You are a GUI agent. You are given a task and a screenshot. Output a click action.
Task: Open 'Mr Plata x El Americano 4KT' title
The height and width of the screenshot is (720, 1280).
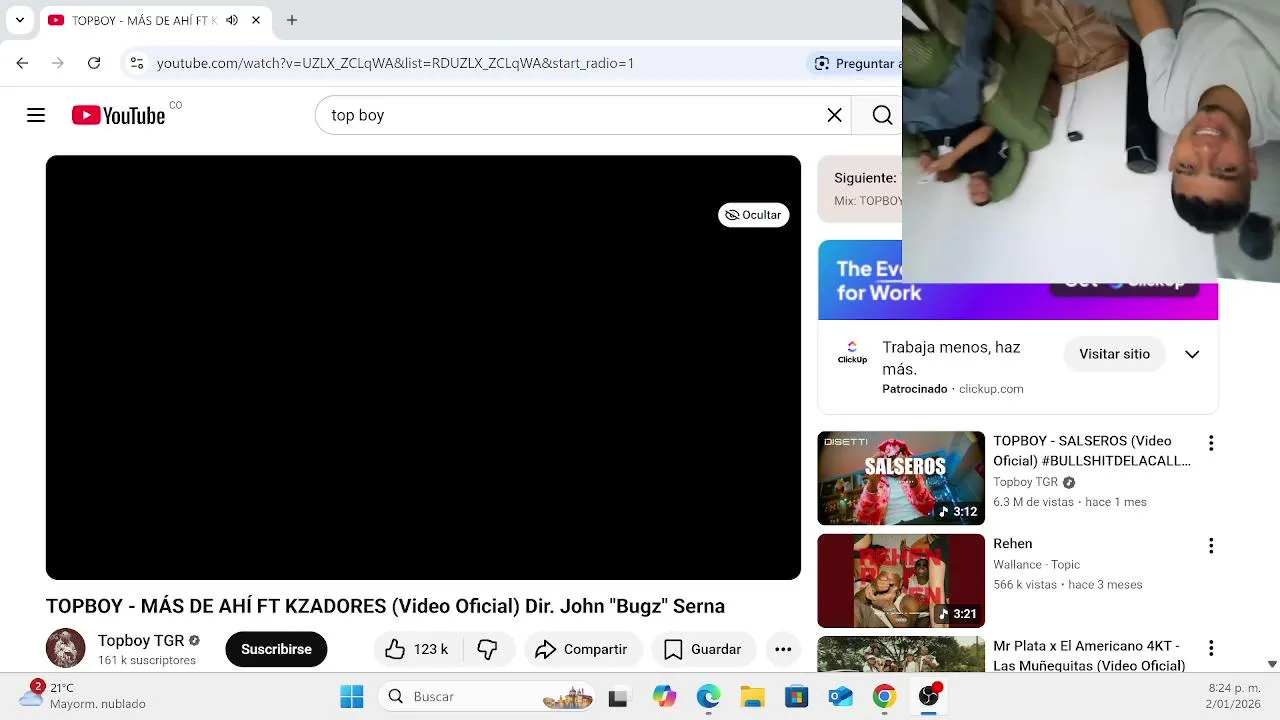pyautogui.click(x=1089, y=656)
